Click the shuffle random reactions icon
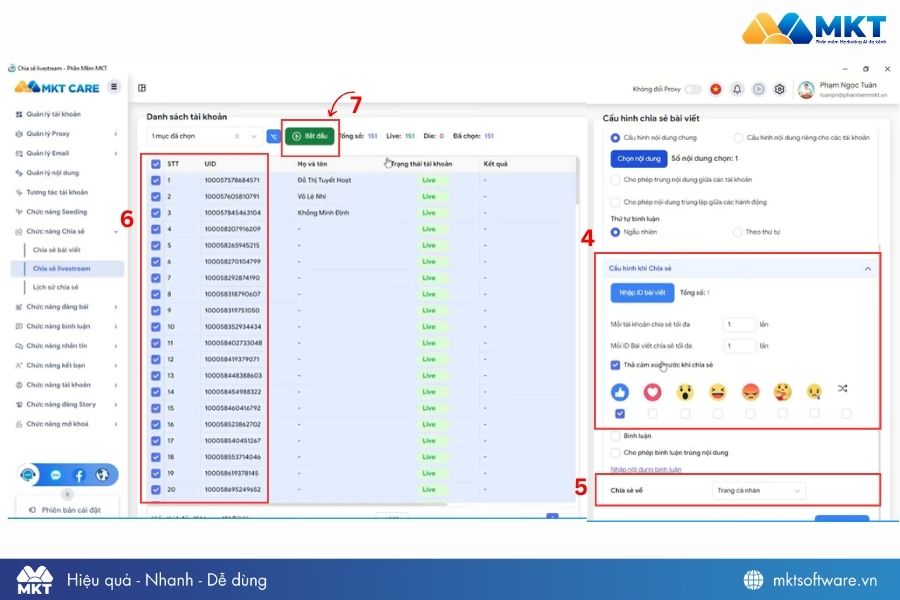 click(842, 389)
